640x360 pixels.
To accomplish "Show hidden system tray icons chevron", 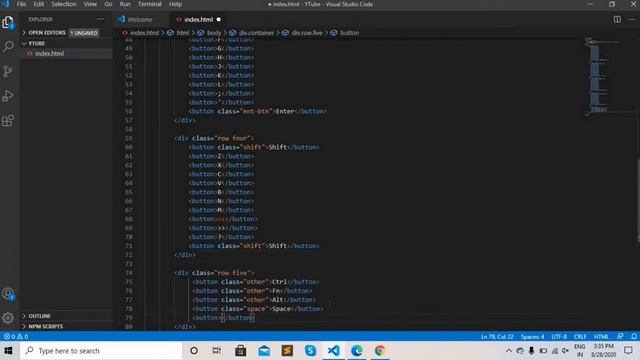I will coord(509,351).
